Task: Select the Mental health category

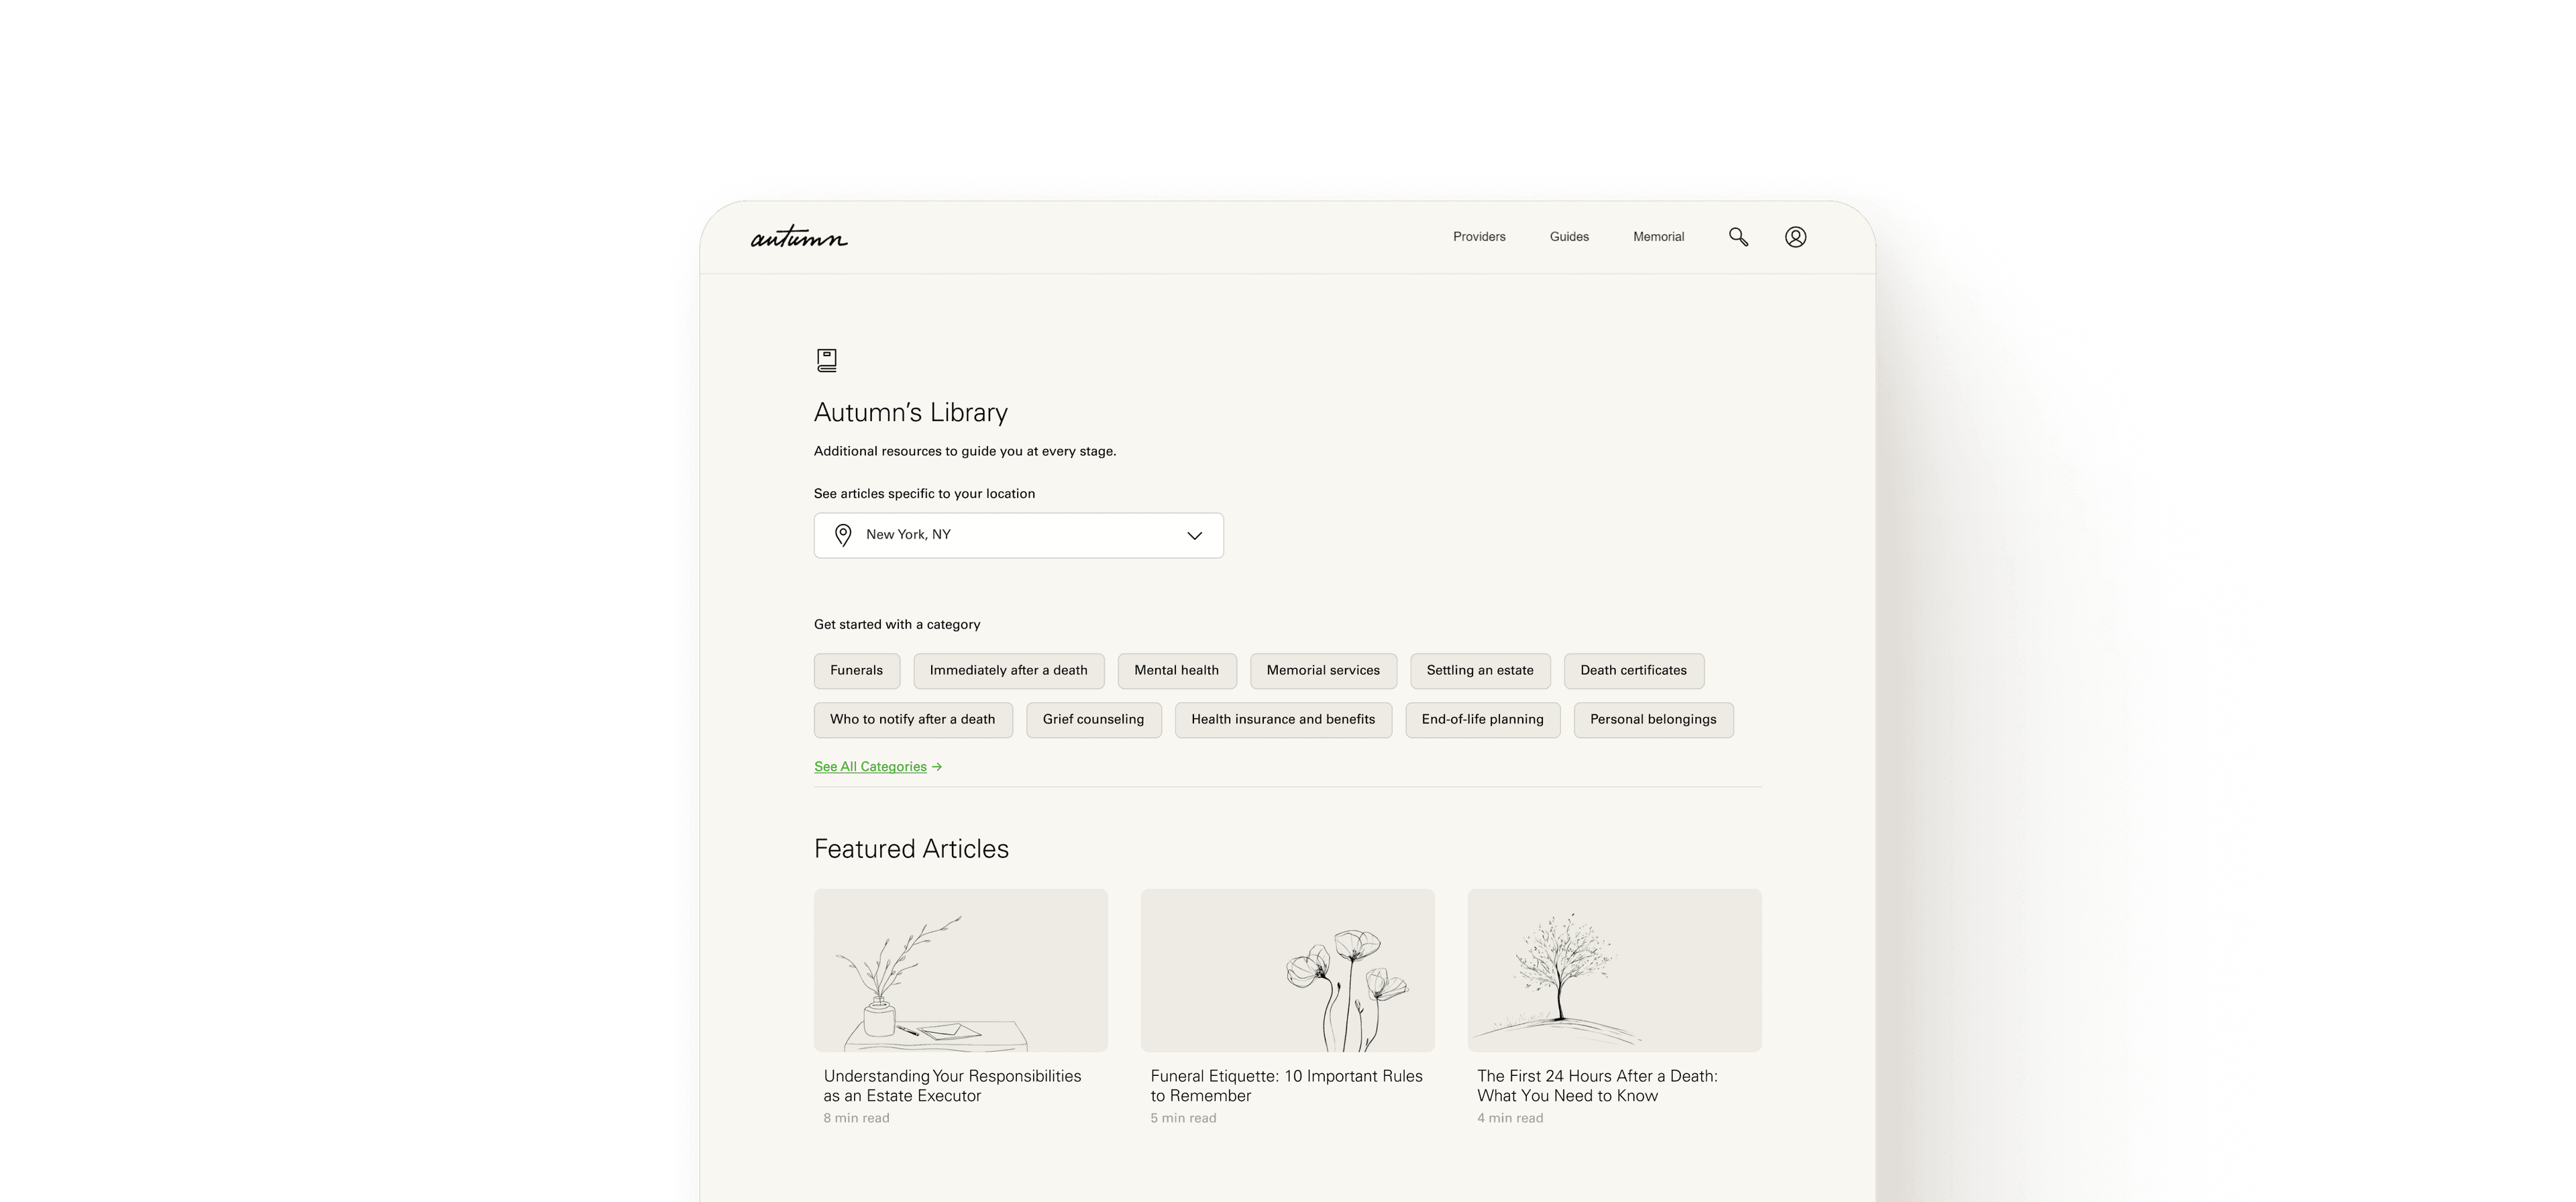Action: [1177, 671]
